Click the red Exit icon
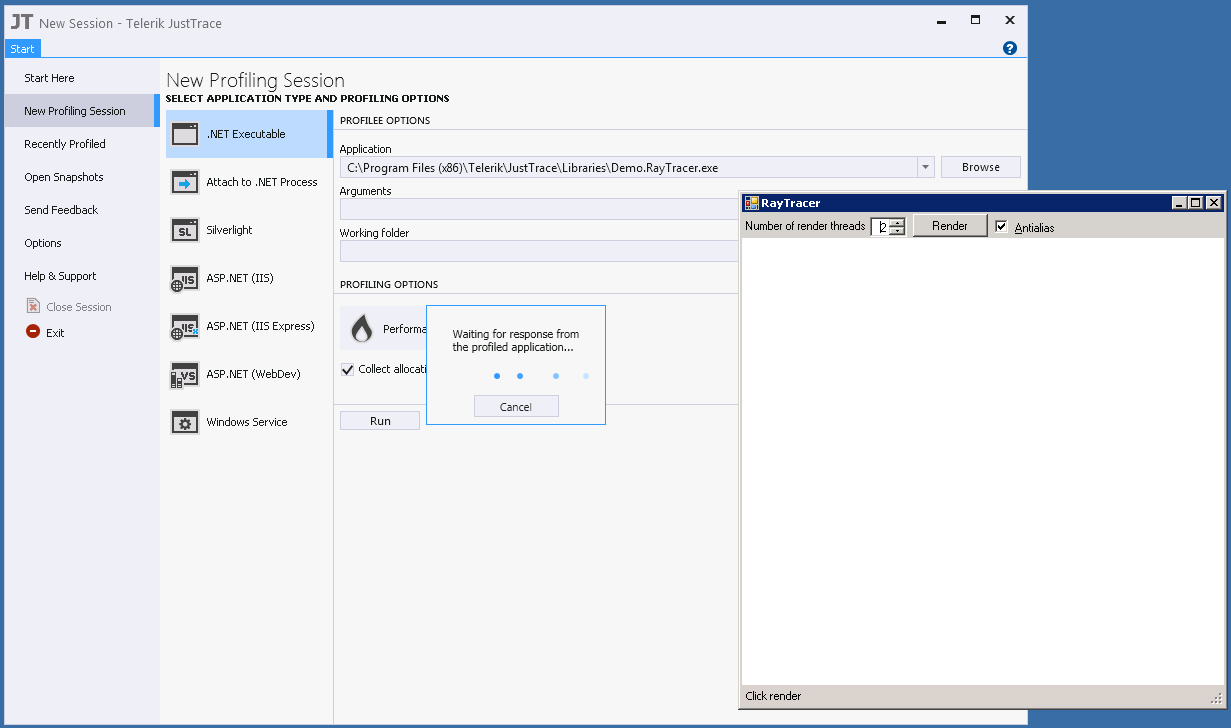Image resolution: width=1231 pixels, height=728 pixels. pos(33,332)
